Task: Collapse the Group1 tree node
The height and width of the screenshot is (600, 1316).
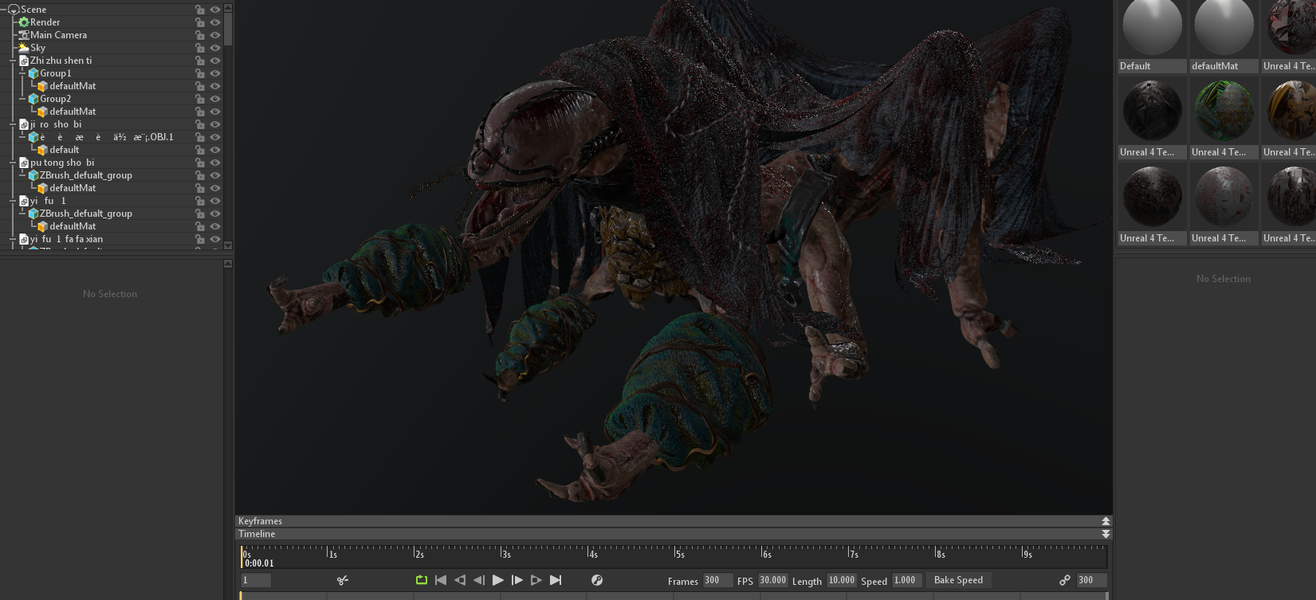Action: pyautogui.click(x=23, y=73)
